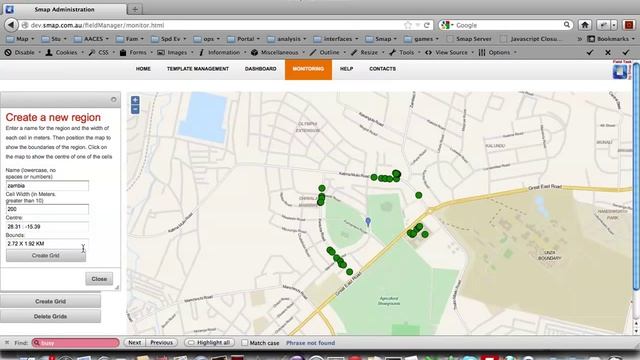Open the Information developer menu
640x360 pixels.
click(x=222, y=52)
